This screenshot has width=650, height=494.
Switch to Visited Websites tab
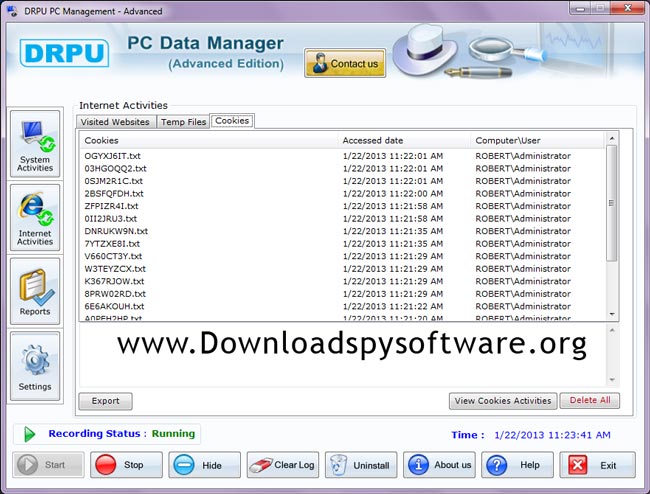(116, 122)
